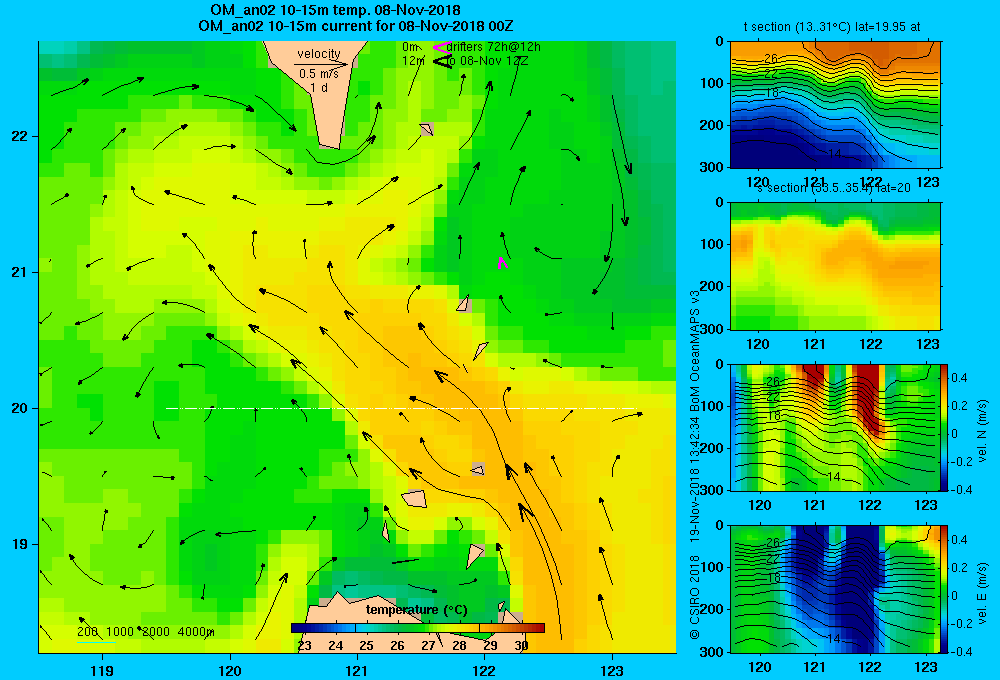1000x680 pixels.
Task: Click the longitude 122 label under main map
Action: 485,670
